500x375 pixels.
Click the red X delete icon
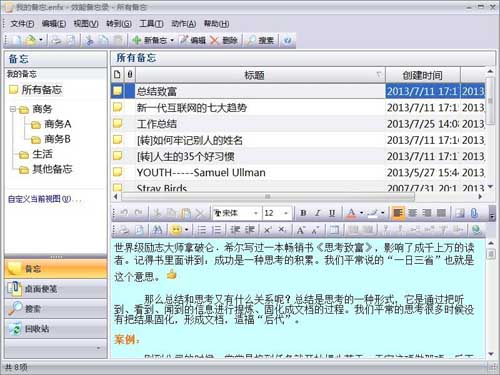coord(214,41)
